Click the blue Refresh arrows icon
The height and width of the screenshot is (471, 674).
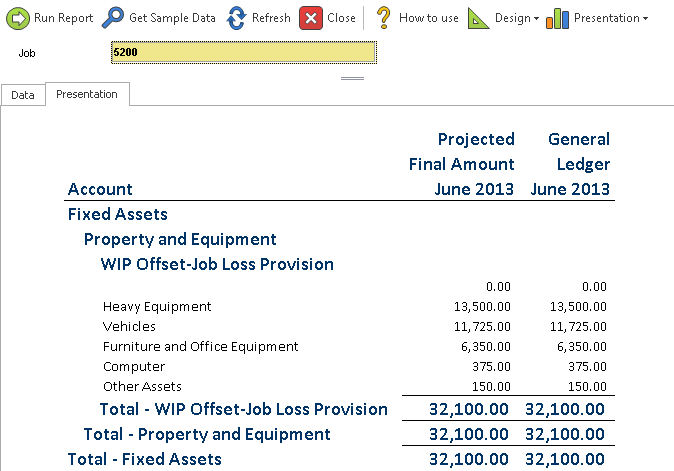[236, 18]
